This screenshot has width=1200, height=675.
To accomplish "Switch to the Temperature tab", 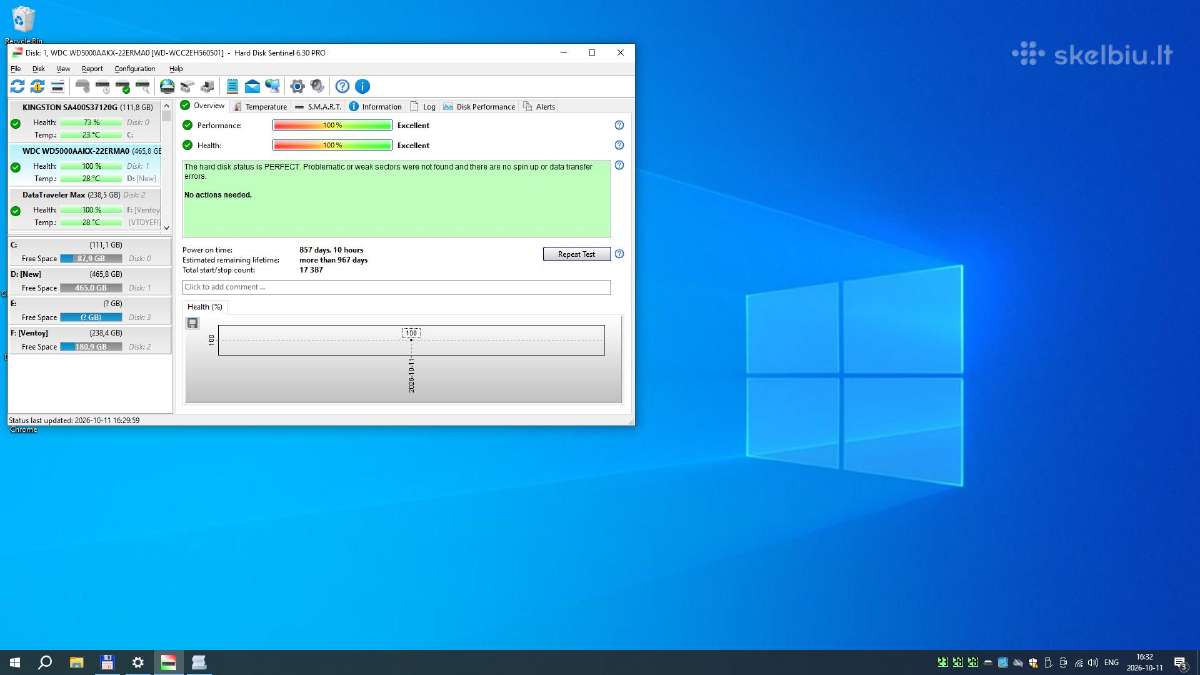I will click(x=259, y=106).
